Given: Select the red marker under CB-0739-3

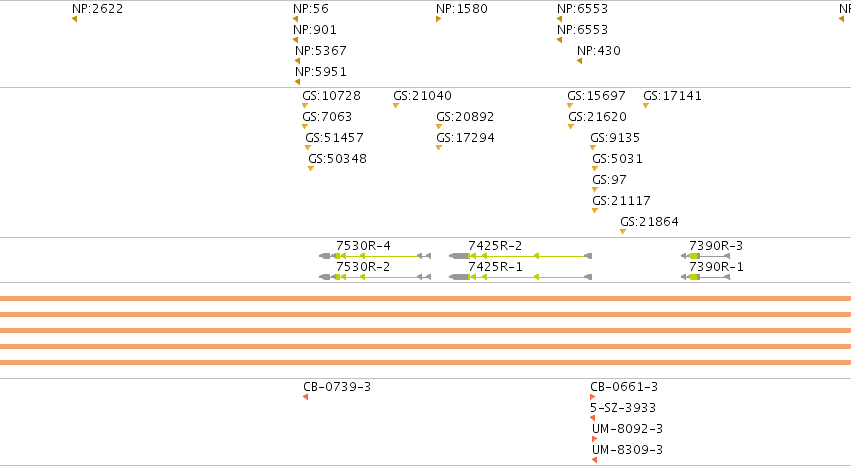Looking at the screenshot, I should [306, 397].
